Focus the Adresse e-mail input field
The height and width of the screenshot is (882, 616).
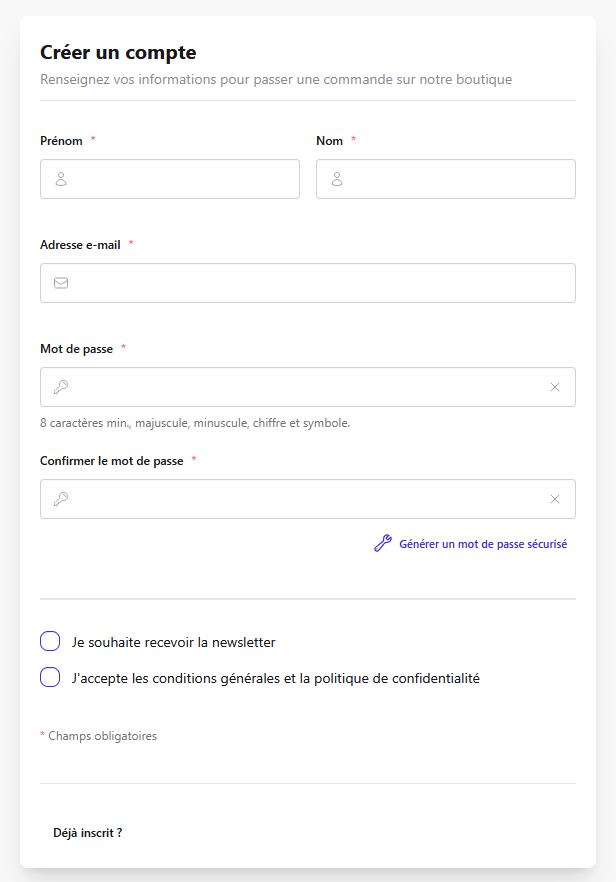point(308,283)
